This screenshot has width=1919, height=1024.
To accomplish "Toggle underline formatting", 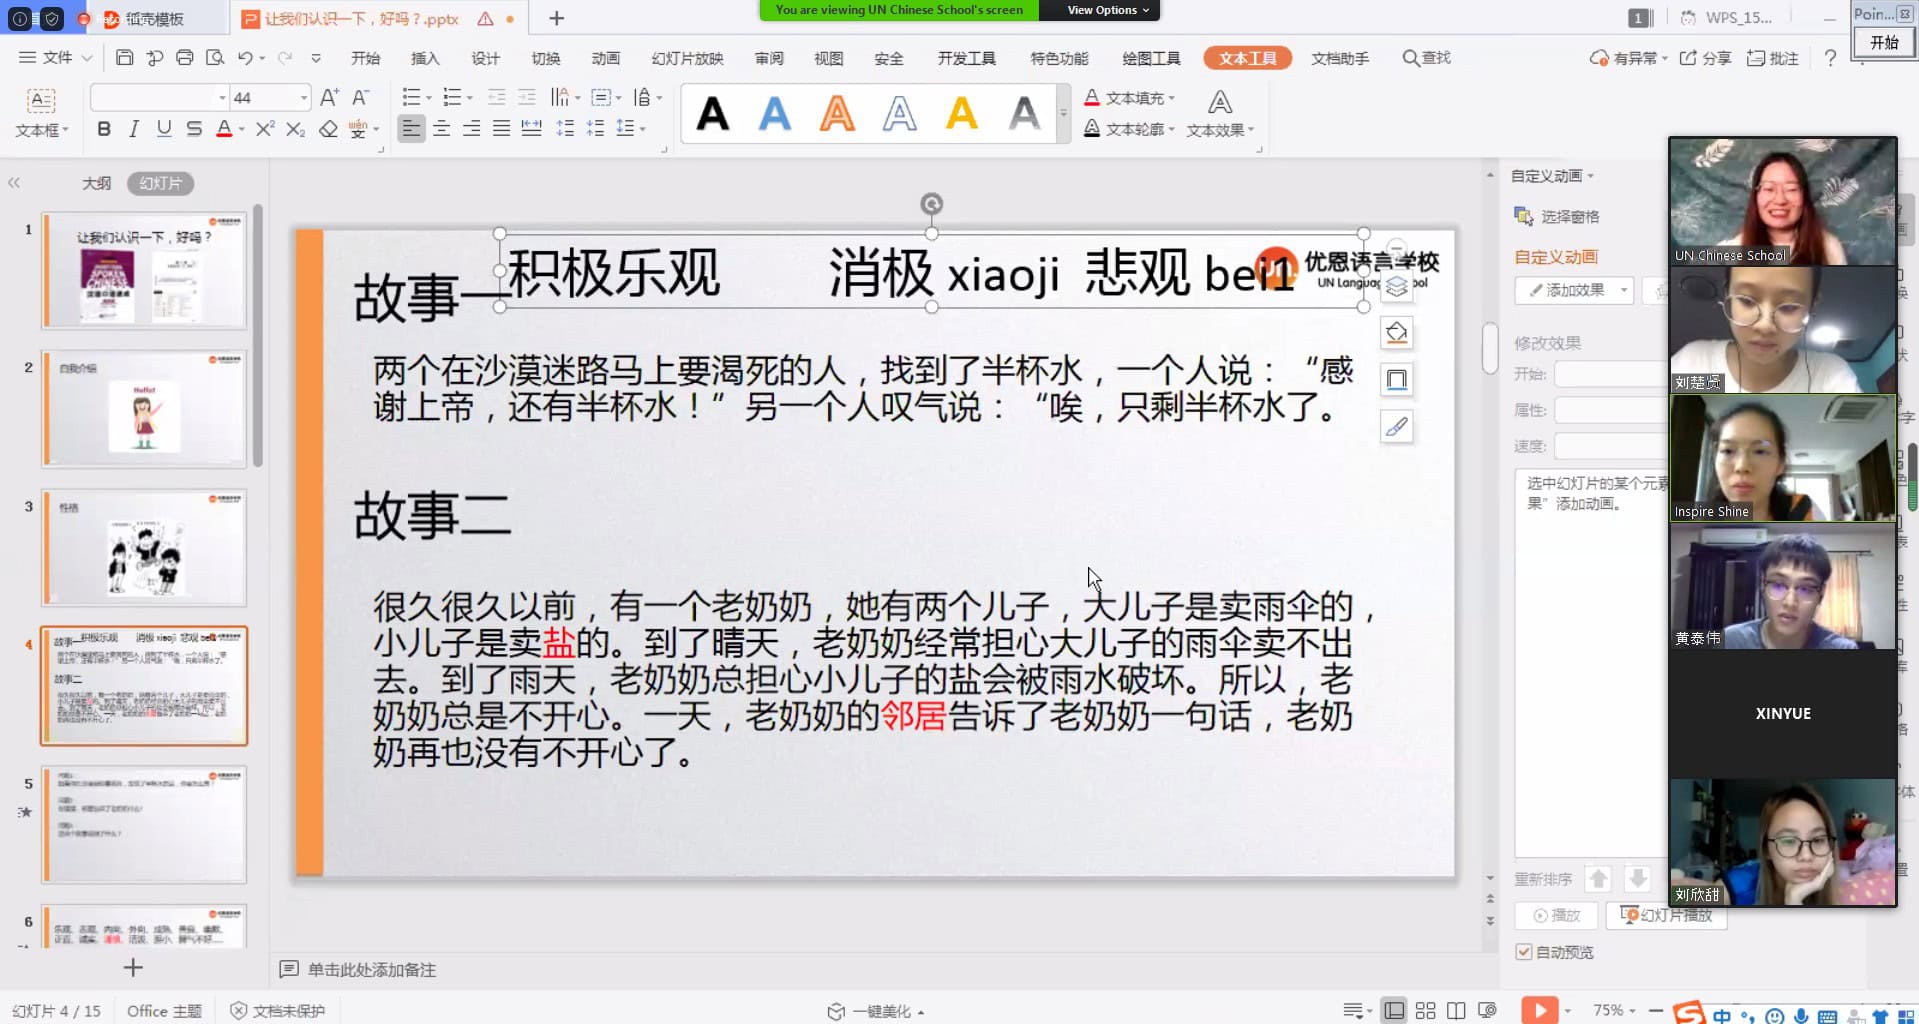I will coord(164,129).
